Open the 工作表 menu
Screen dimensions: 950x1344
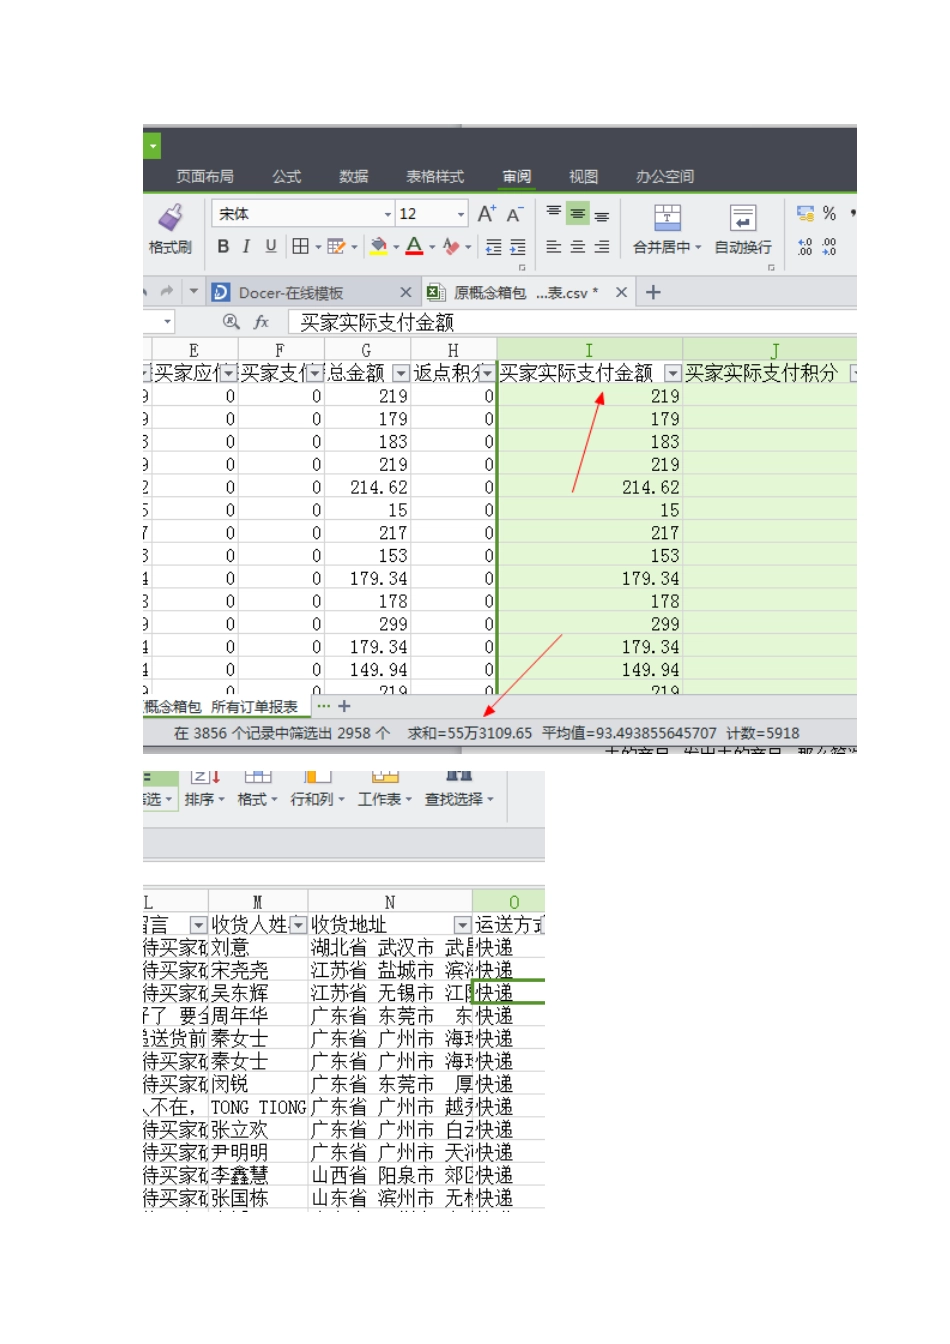385,799
